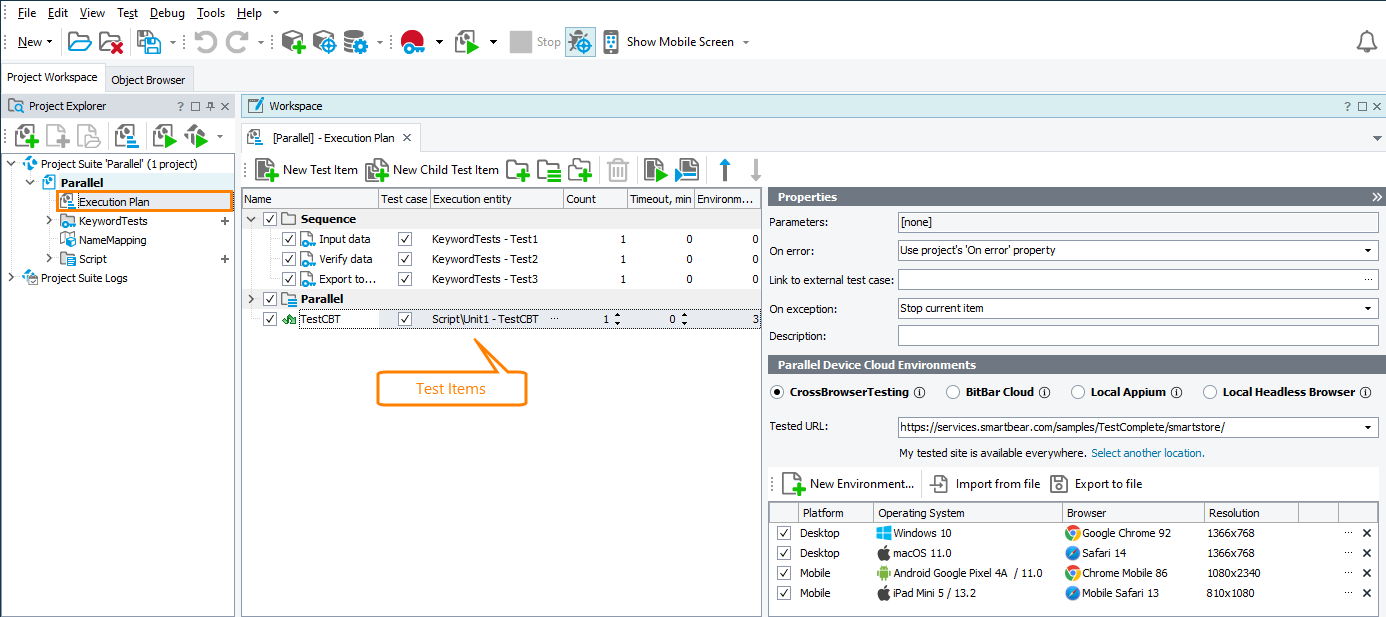Toggle the Verify data item checkbox
Viewport: 1386px width, 617px height.
[x=289, y=259]
